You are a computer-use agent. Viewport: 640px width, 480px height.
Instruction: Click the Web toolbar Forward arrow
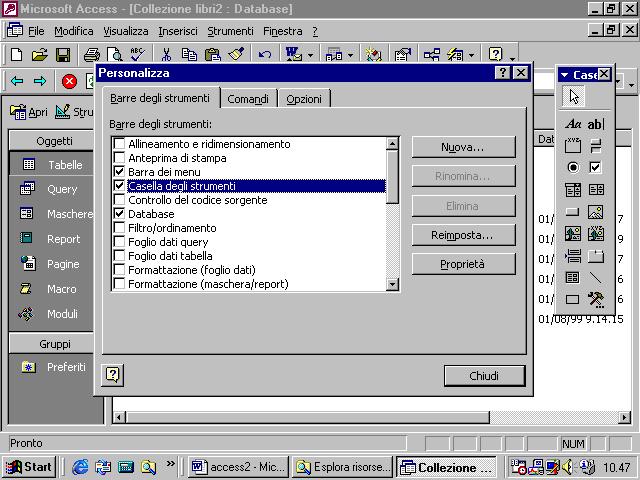(x=40, y=81)
